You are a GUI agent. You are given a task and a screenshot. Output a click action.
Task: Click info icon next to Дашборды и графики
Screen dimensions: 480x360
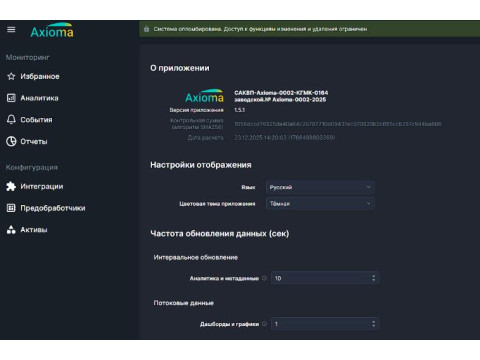(x=264, y=324)
